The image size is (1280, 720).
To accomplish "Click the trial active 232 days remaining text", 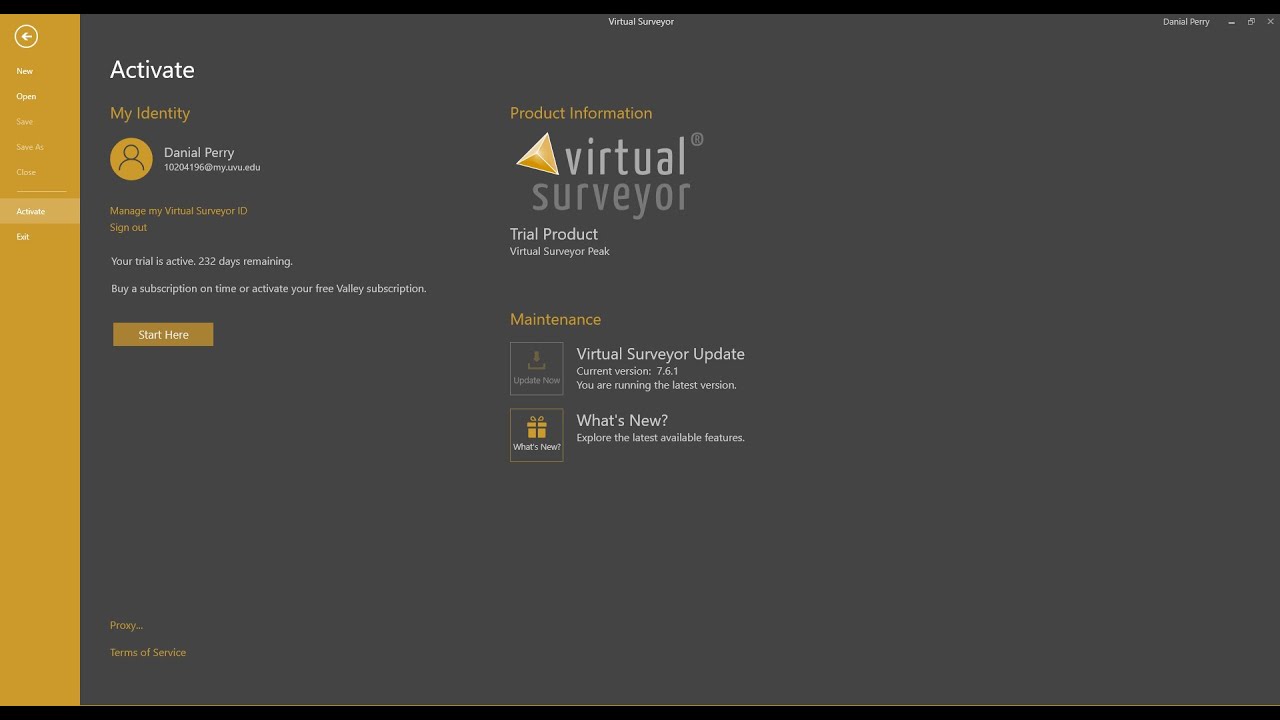I will pyautogui.click(x=202, y=261).
